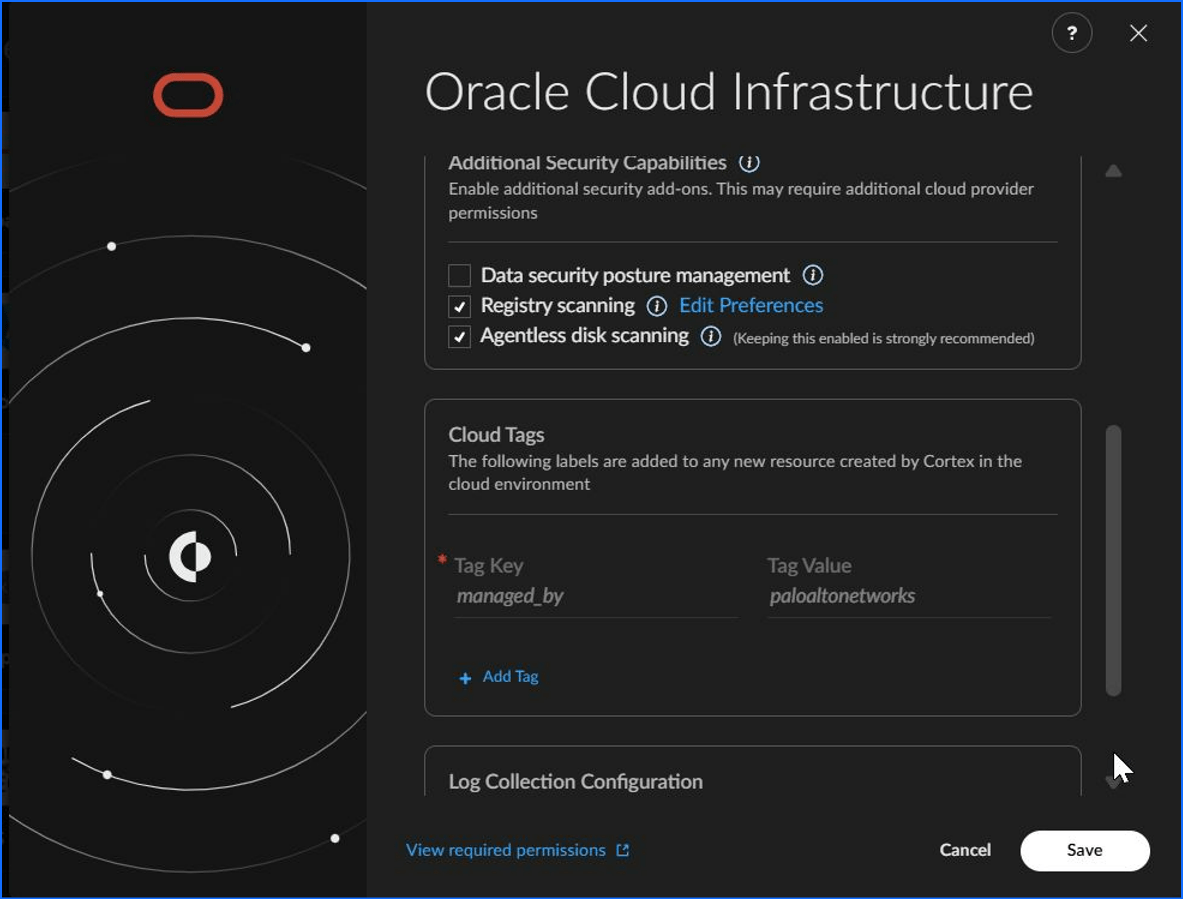Click the Tag Key managed_by field
This screenshot has width=1183, height=899.
(596, 597)
